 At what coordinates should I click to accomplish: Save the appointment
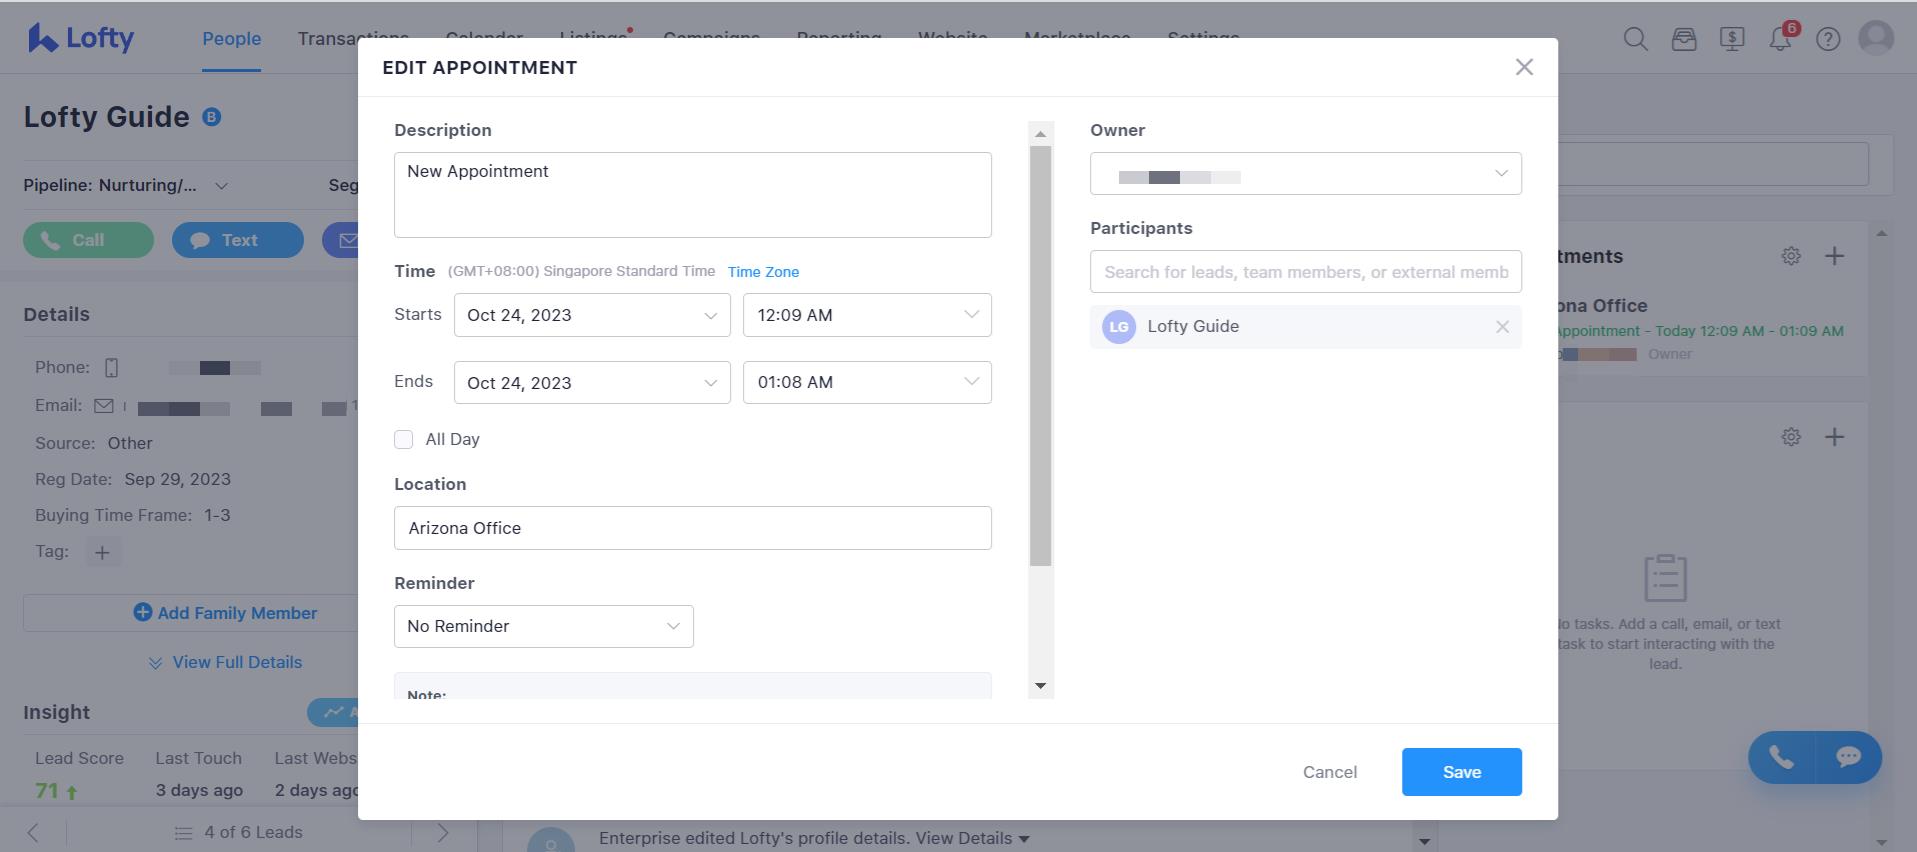coord(1461,772)
